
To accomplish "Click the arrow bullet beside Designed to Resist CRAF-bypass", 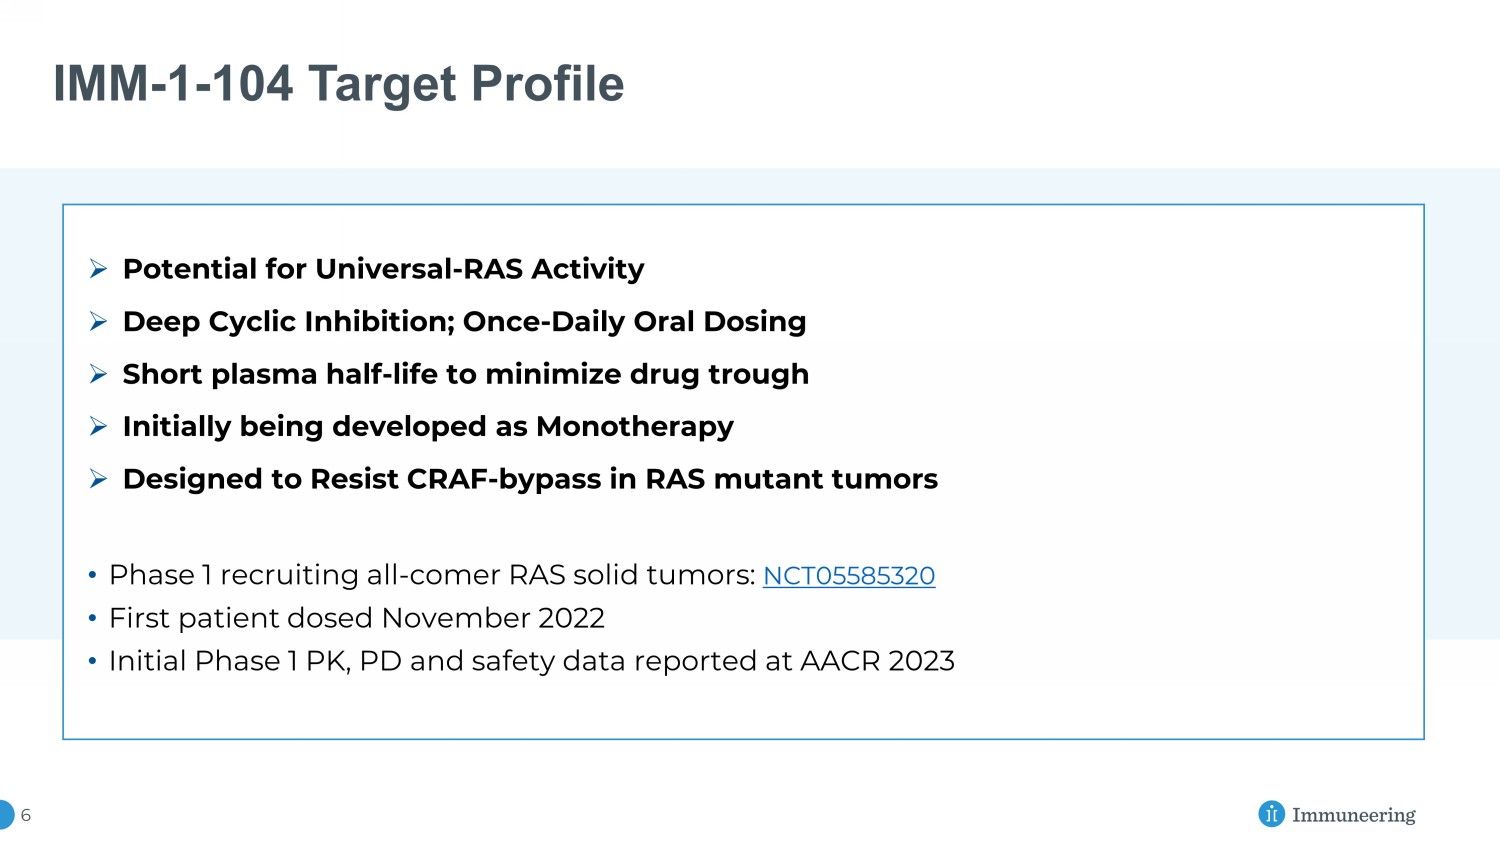I will [x=98, y=479].
